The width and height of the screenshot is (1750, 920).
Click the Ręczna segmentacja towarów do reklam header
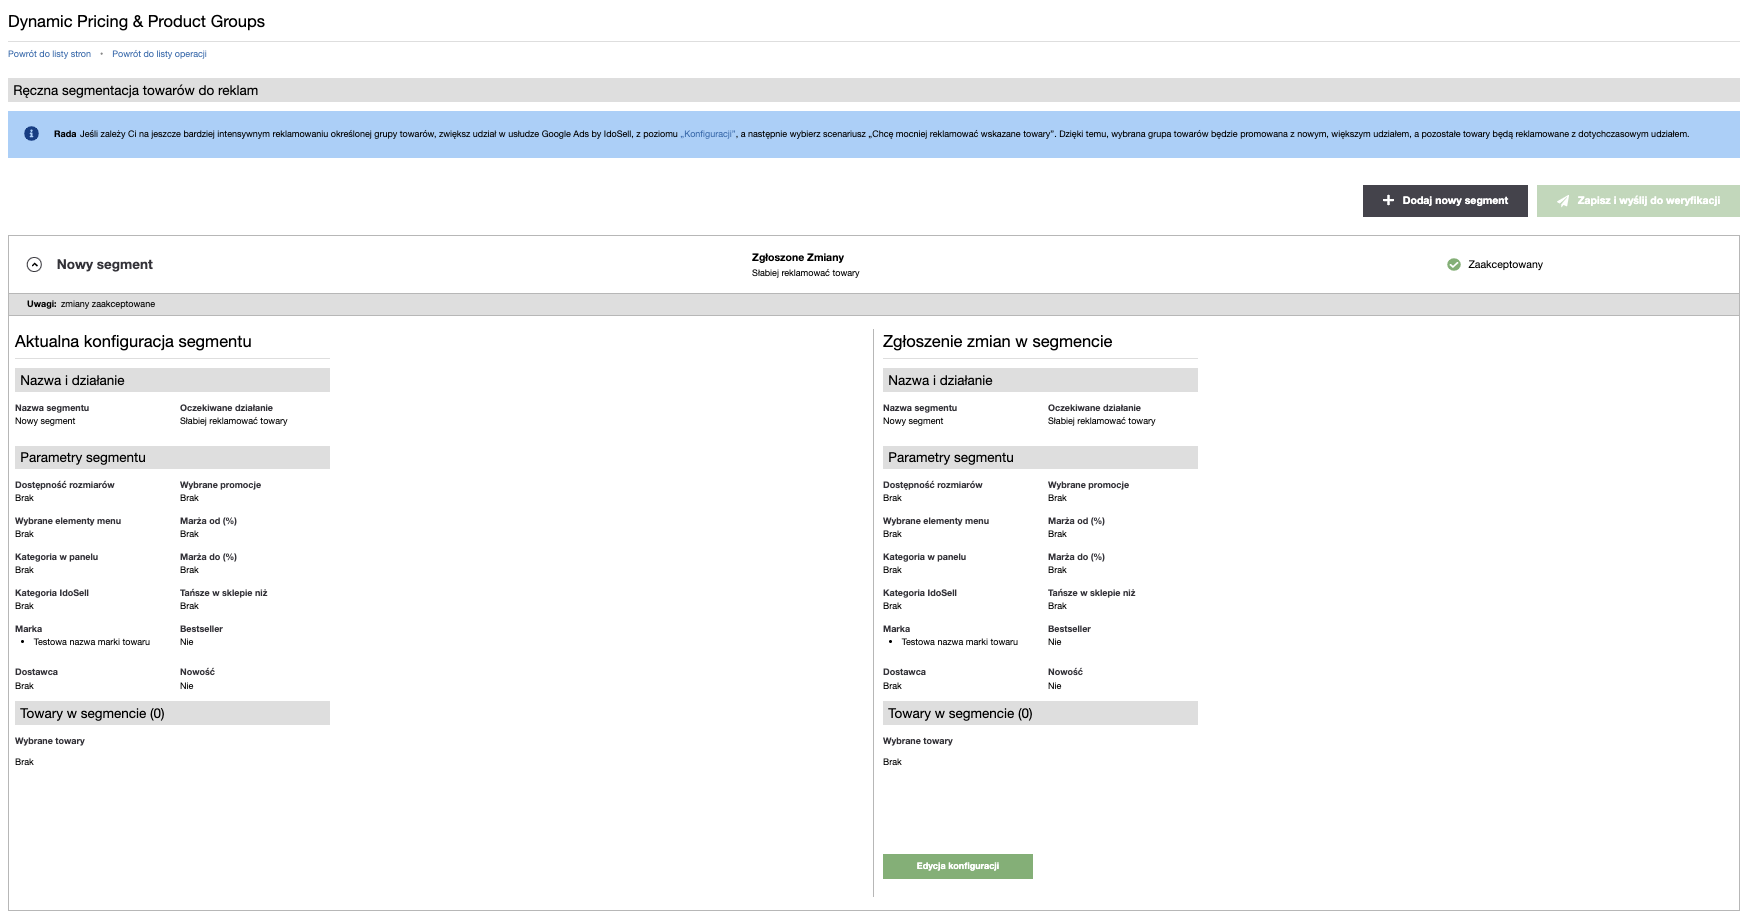(136, 91)
